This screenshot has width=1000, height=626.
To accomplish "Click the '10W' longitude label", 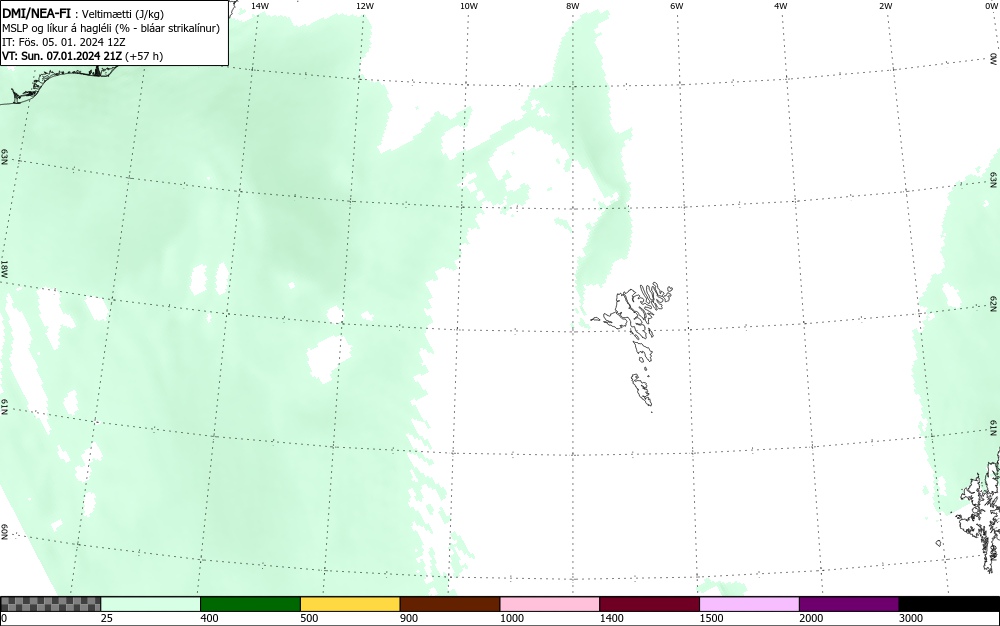I will point(469,6).
